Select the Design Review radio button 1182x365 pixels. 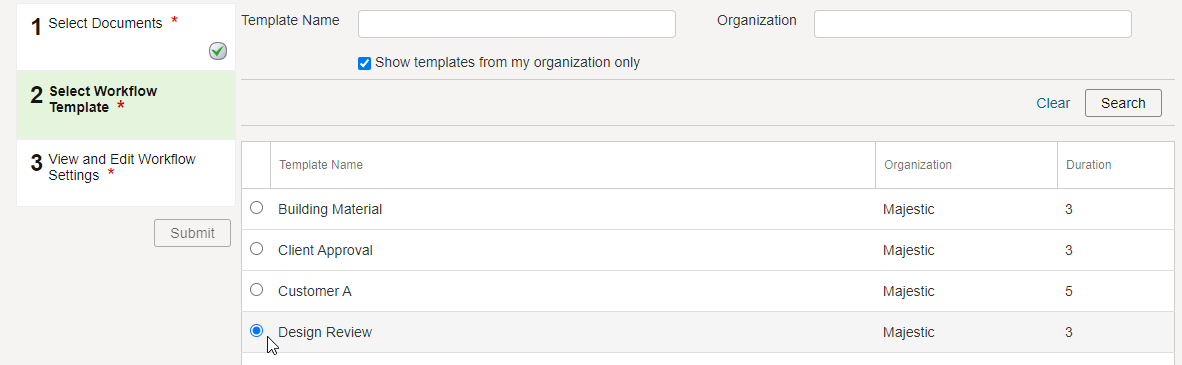[256, 330]
